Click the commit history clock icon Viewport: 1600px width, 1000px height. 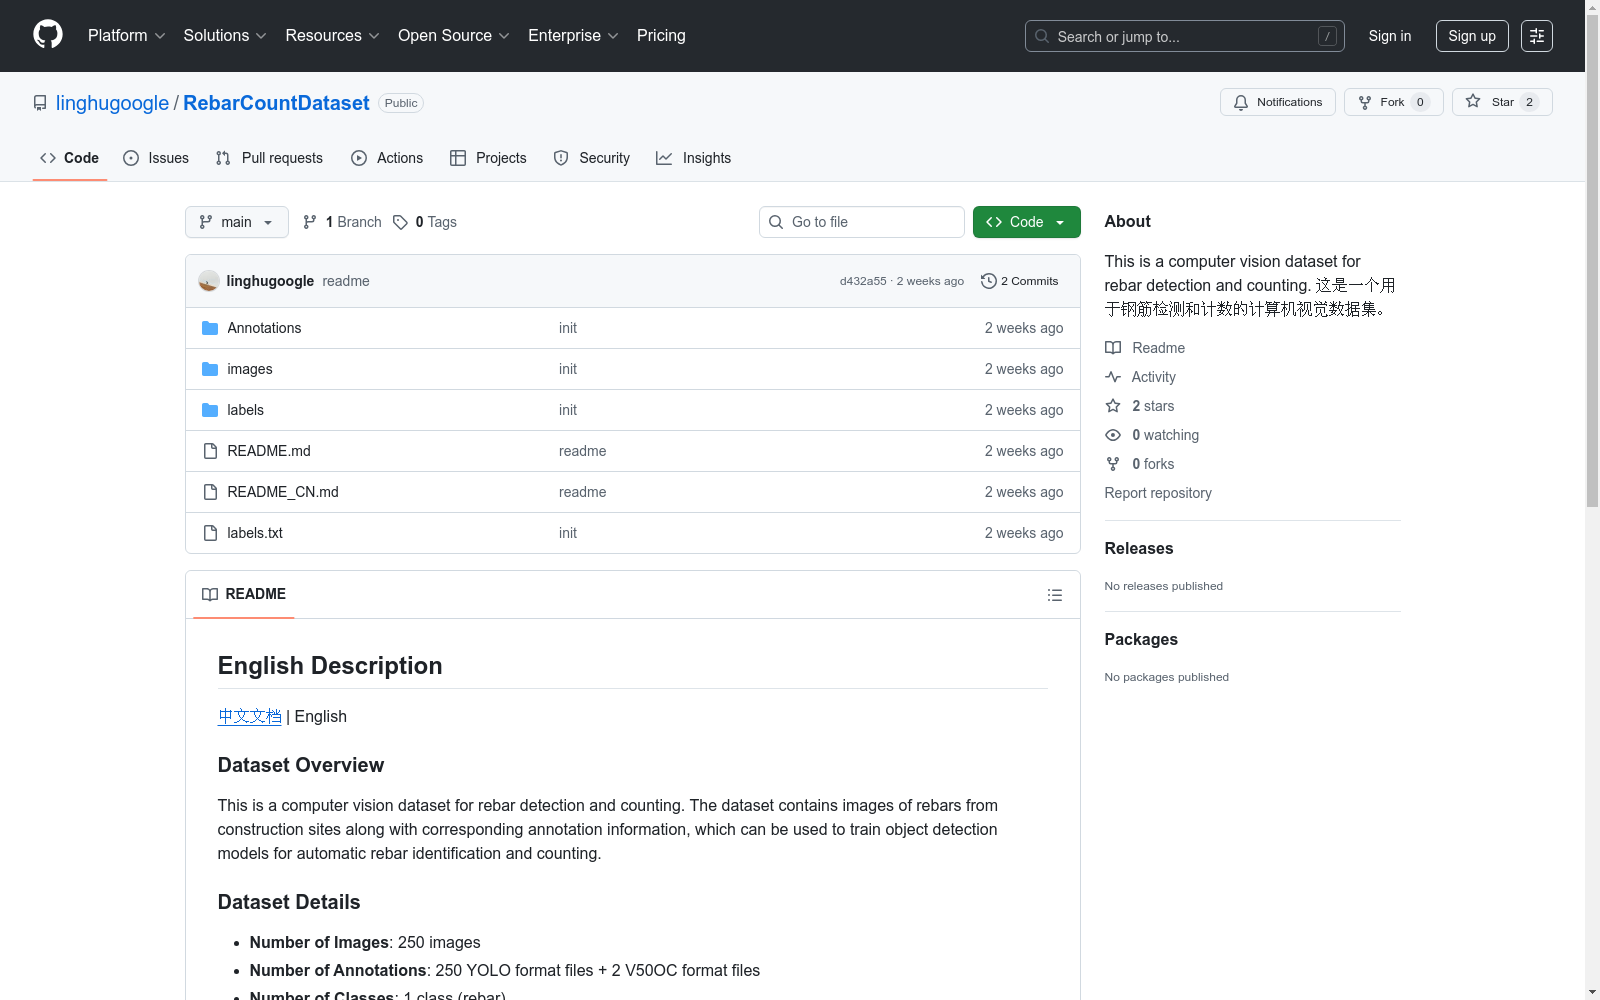tap(988, 281)
